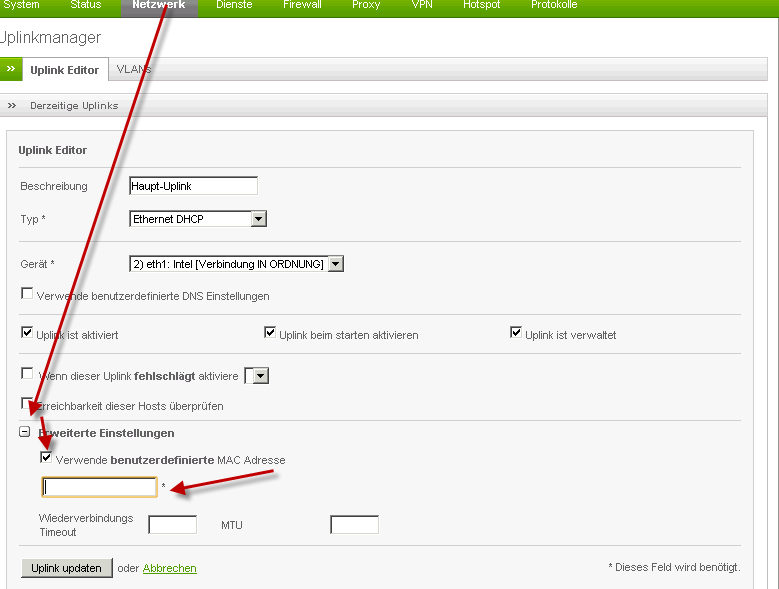Screen dimensions: 779x589
Task: Switch to the VLANs tab
Action: click(132, 70)
